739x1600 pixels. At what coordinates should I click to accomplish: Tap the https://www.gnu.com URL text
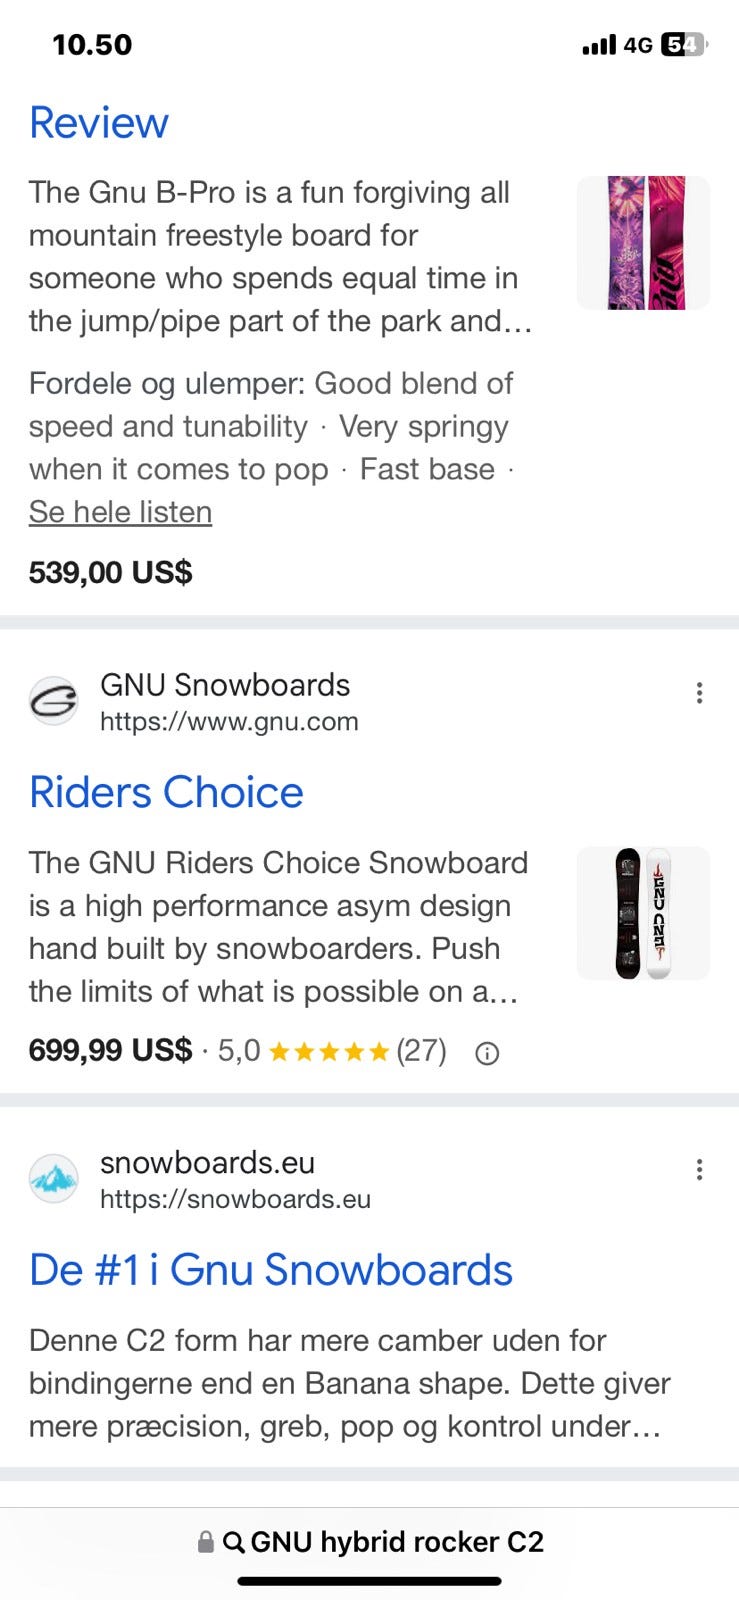point(229,722)
